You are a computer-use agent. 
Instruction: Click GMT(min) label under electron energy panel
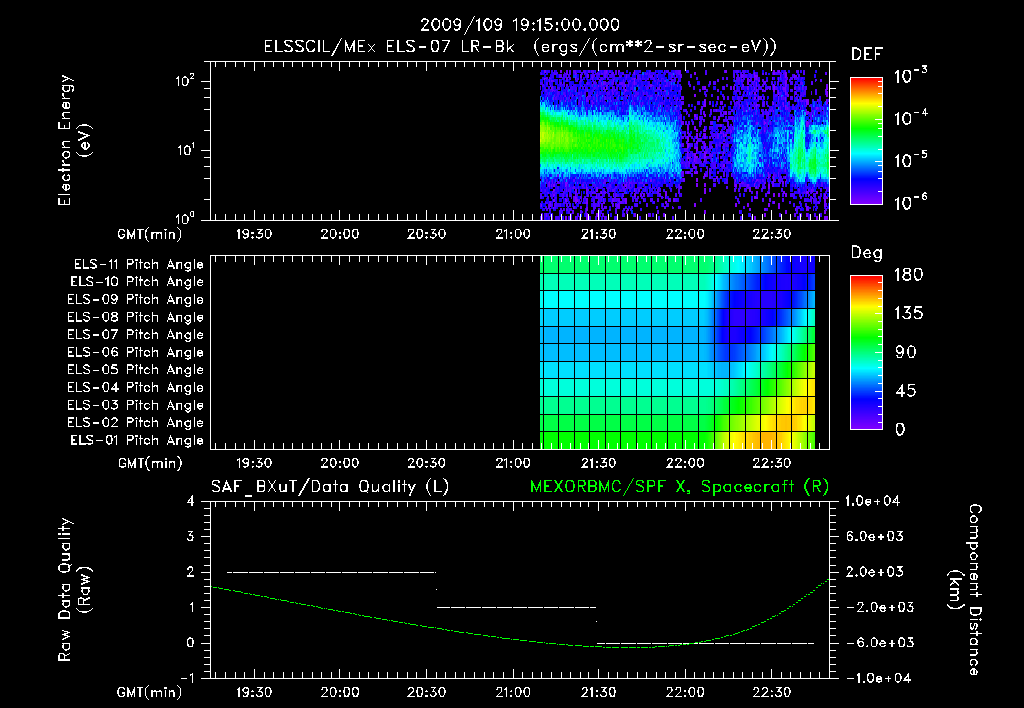point(150,234)
